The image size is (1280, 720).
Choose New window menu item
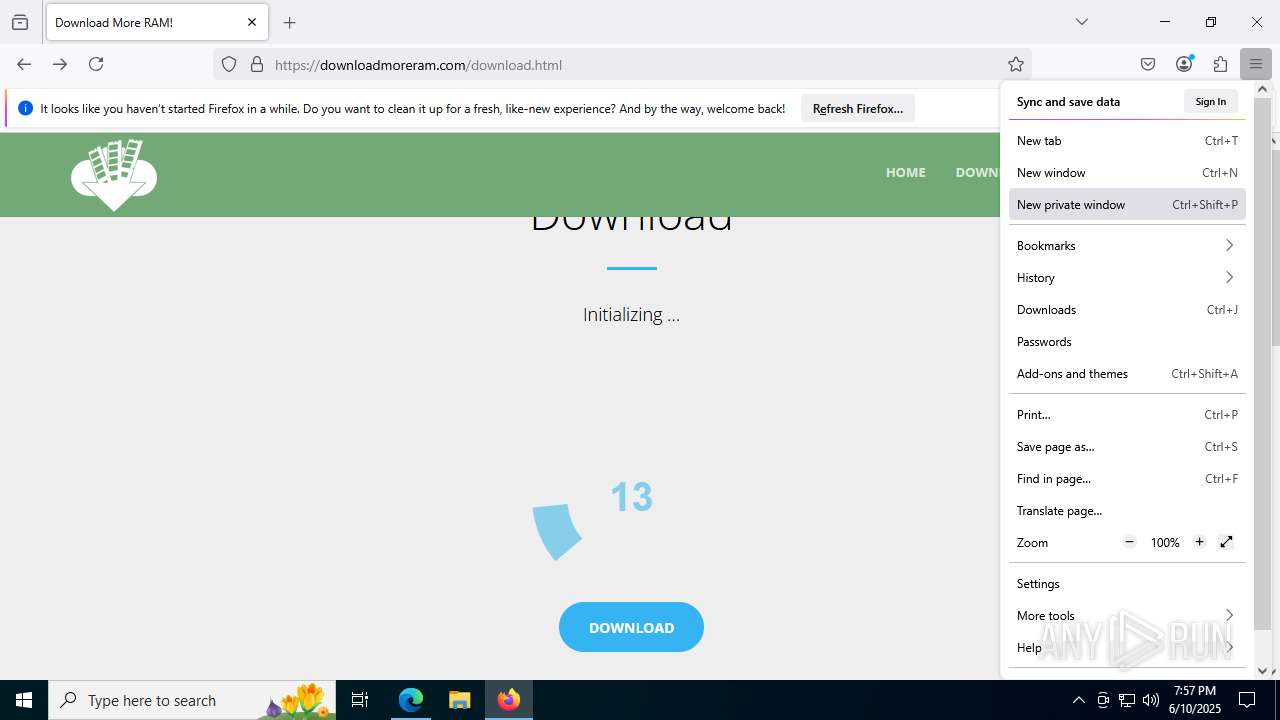tap(1127, 173)
